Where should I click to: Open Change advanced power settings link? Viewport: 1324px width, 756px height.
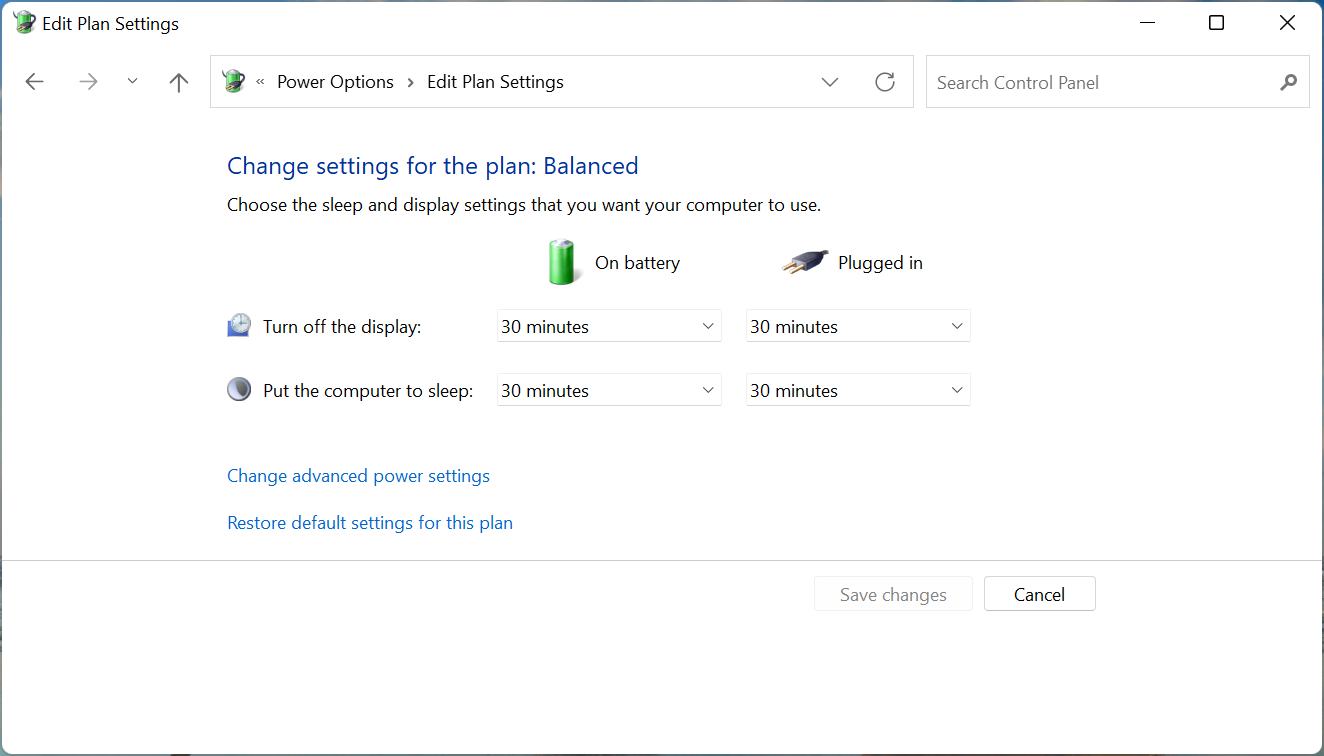358,476
